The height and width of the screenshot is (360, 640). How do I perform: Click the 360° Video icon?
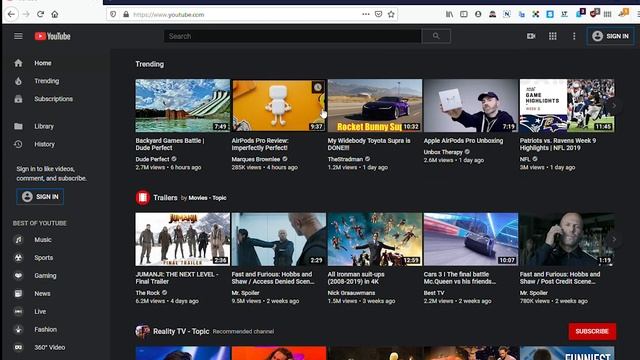pos(18,348)
